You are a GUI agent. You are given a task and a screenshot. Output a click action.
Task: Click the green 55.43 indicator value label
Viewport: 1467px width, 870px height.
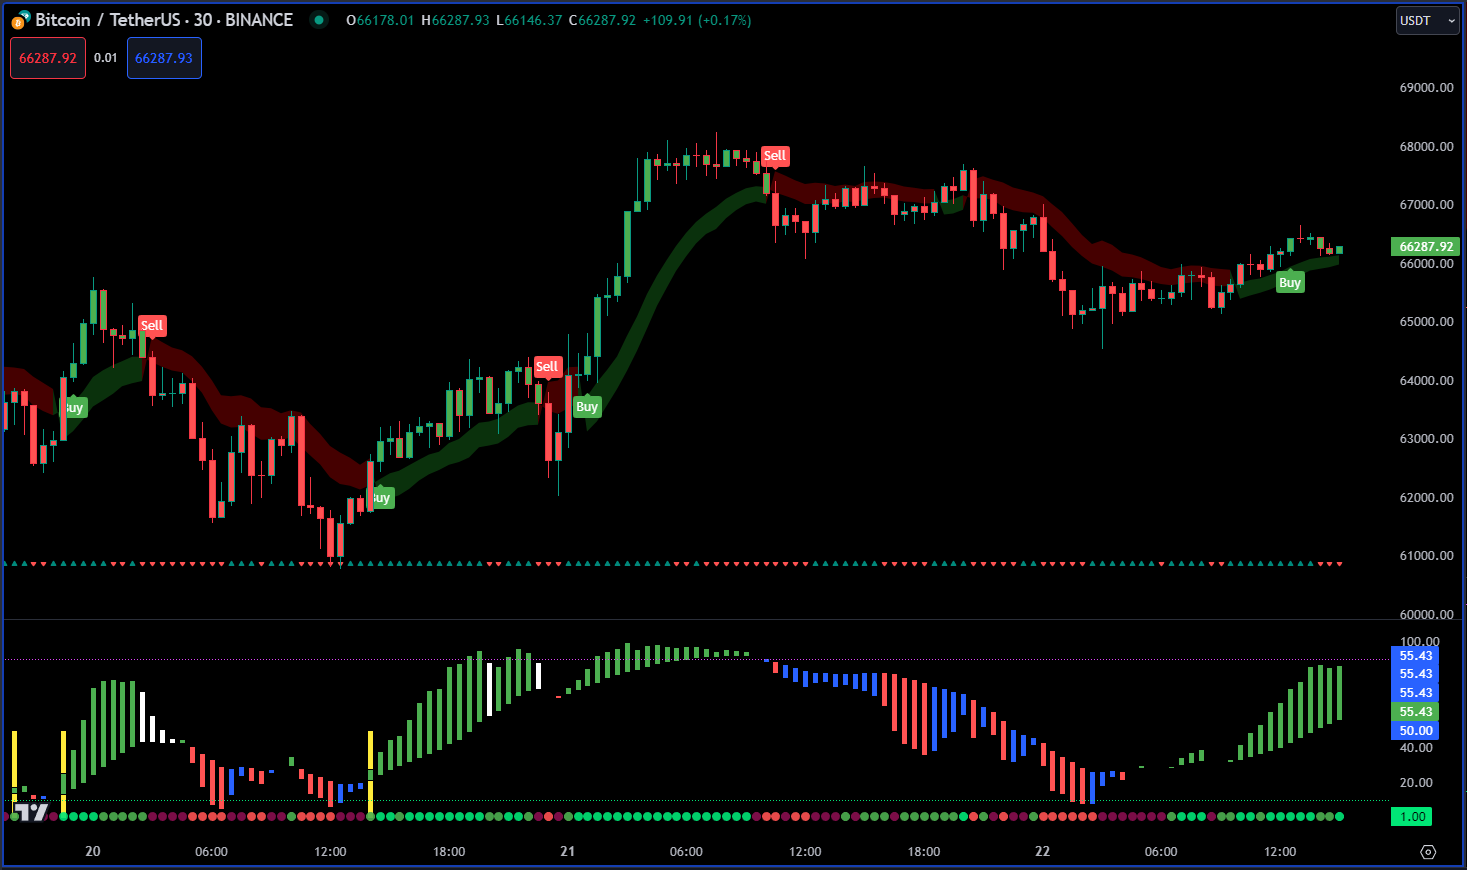tap(1415, 712)
